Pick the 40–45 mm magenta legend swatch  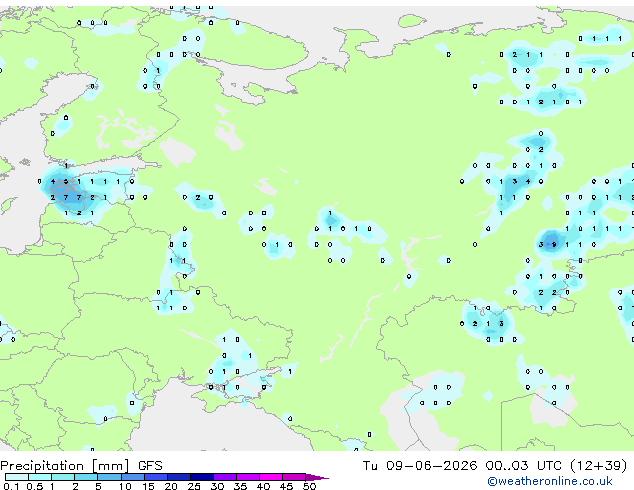(x=271, y=477)
